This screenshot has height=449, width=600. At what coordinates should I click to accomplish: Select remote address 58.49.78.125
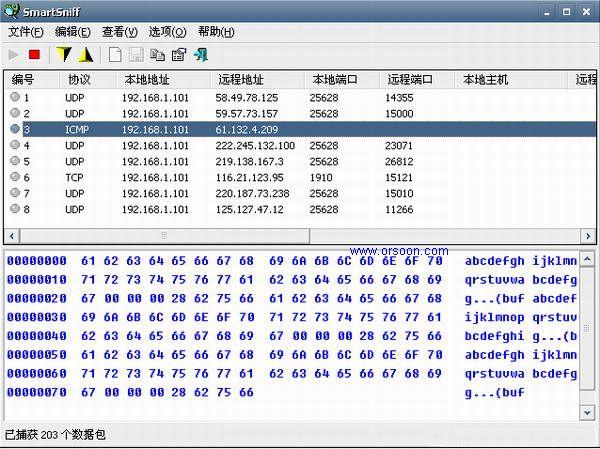246,98
